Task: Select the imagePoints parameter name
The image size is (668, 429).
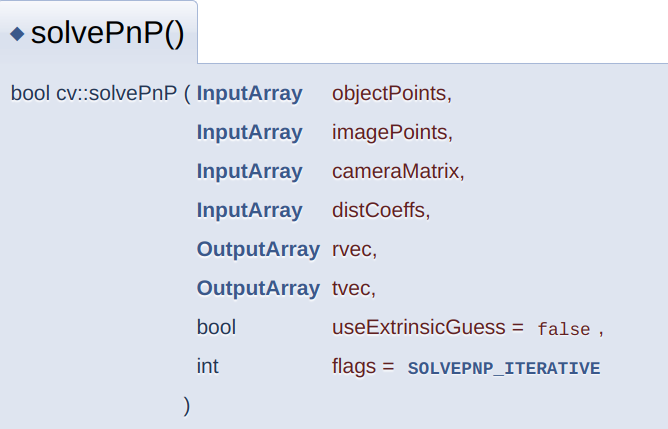Action: coord(390,132)
